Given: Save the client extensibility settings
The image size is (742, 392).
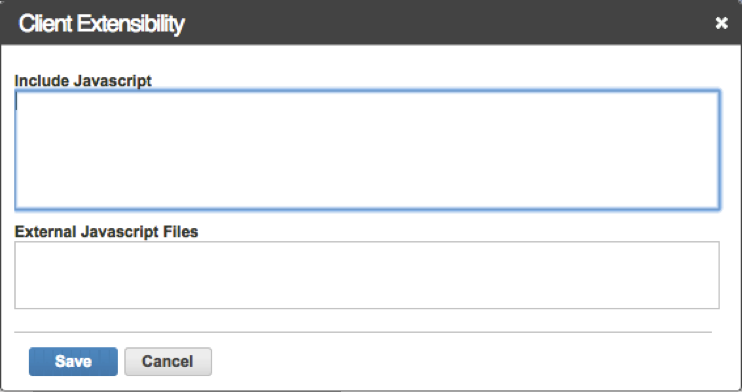Looking at the screenshot, I should pos(73,362).
